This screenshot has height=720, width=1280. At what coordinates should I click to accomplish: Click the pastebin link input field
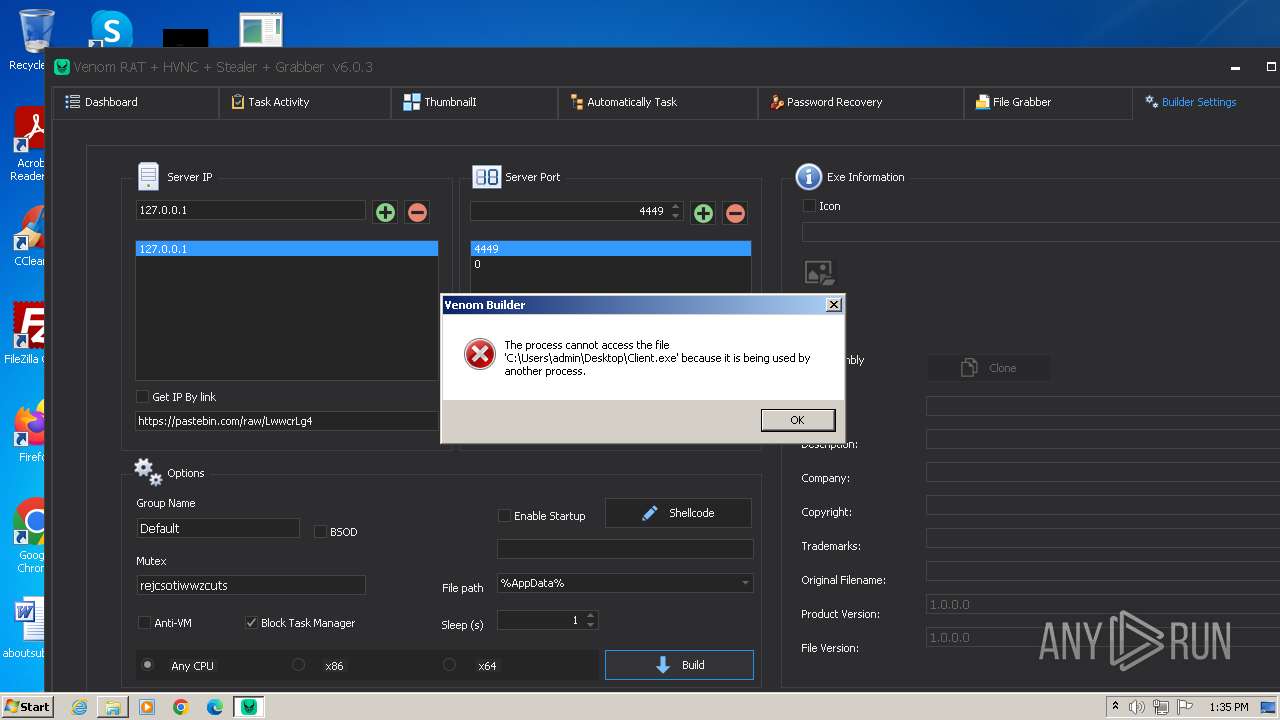point(287,421)
